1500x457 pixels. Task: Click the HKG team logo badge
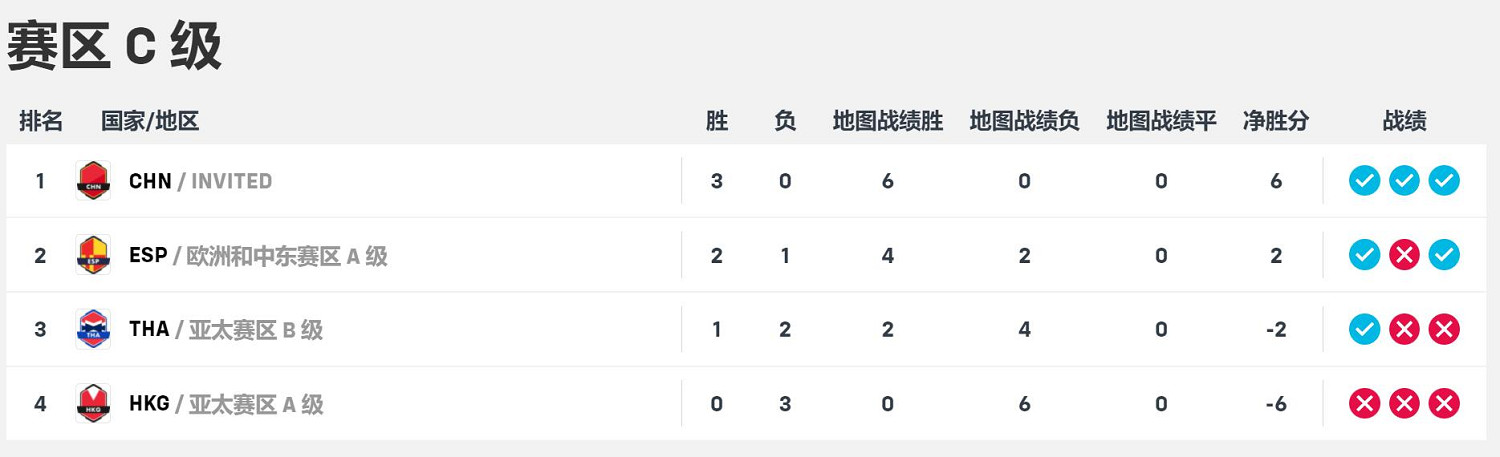tap(93, 404)
